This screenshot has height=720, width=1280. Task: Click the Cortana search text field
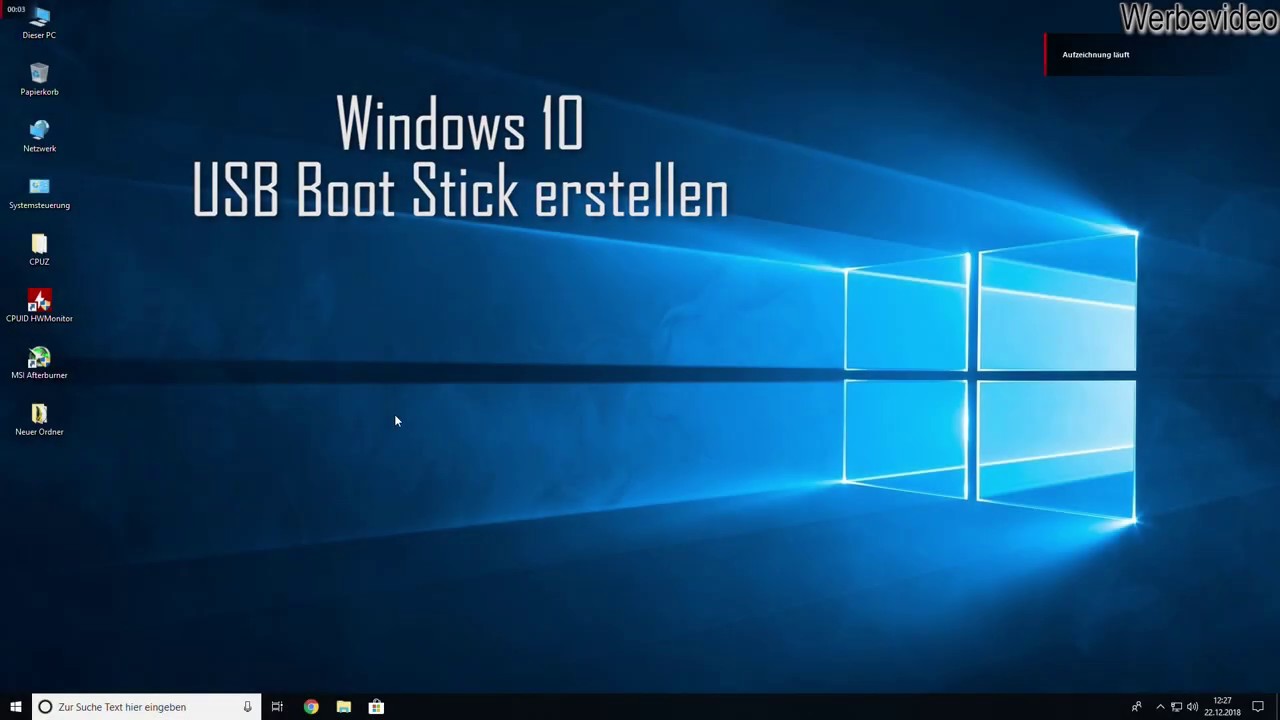click(146, 707)
